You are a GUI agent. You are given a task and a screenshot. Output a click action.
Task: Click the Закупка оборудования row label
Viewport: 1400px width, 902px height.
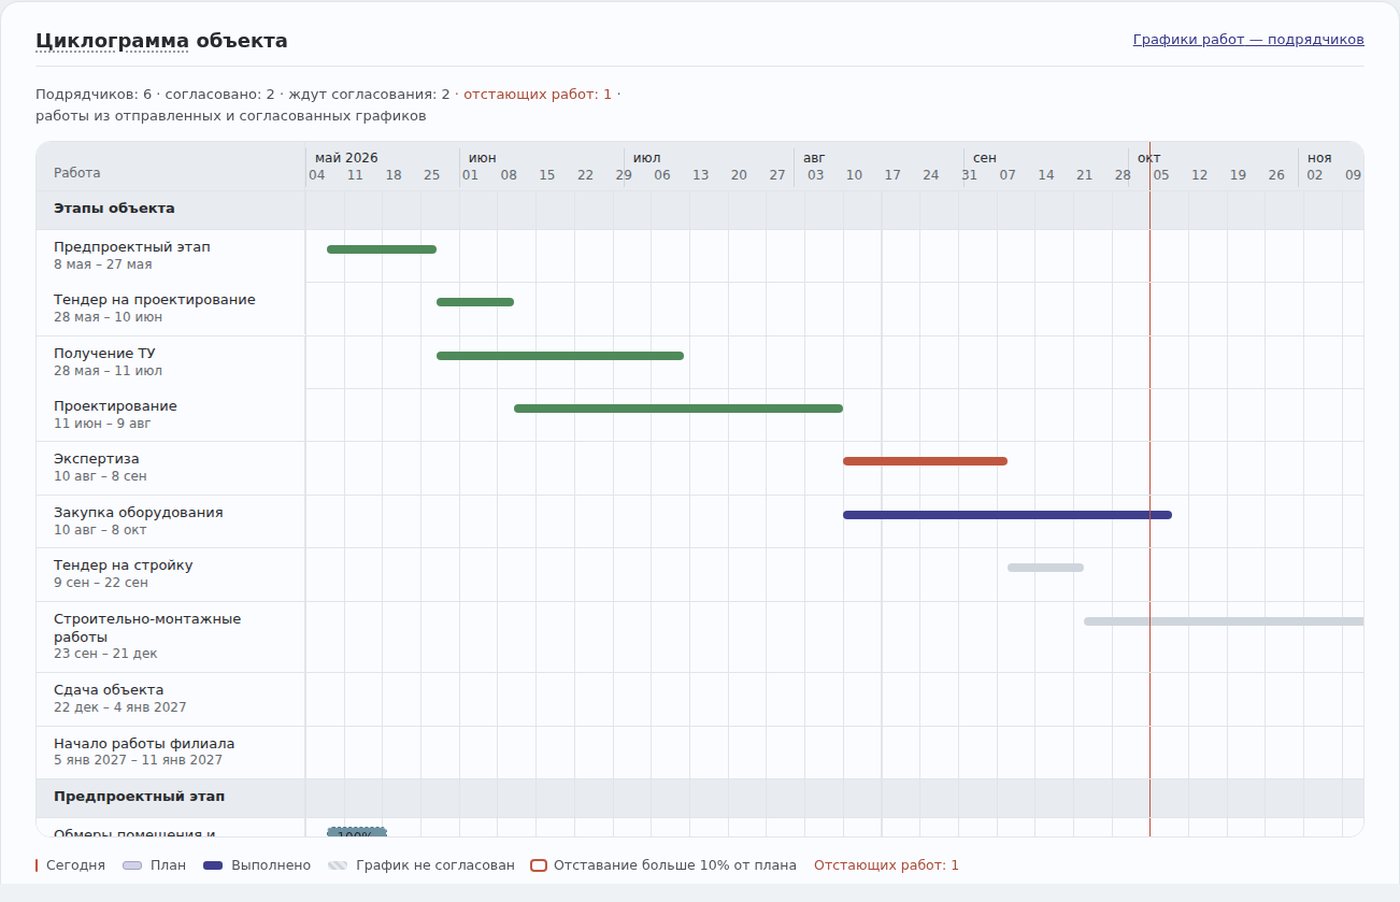pyautogui.click(x=138, y=512)
